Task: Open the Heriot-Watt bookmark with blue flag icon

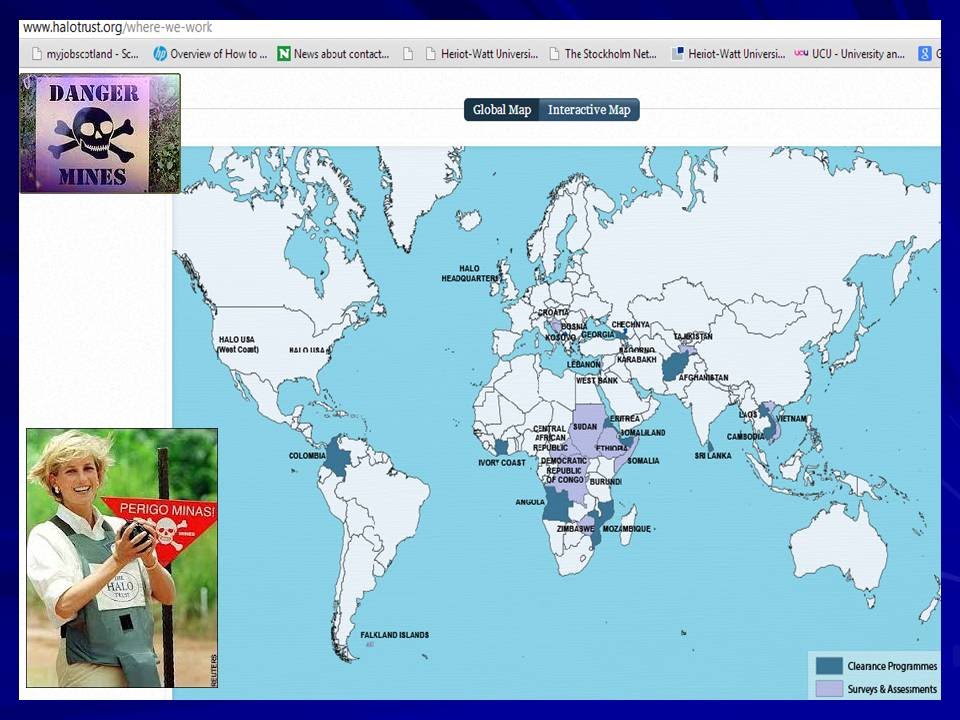Action: [x=728, y=54]
